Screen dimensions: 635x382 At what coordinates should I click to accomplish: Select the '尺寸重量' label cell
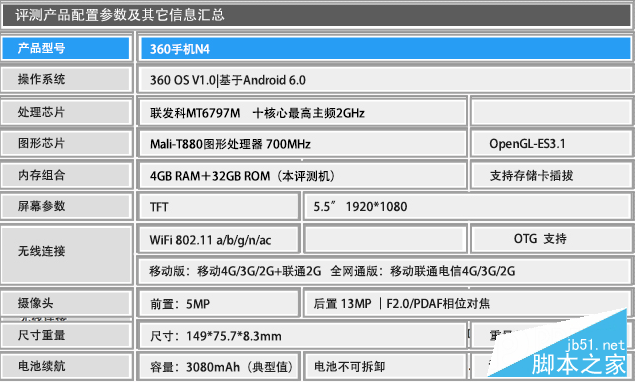pyautogui.click(x=66, y=335)
